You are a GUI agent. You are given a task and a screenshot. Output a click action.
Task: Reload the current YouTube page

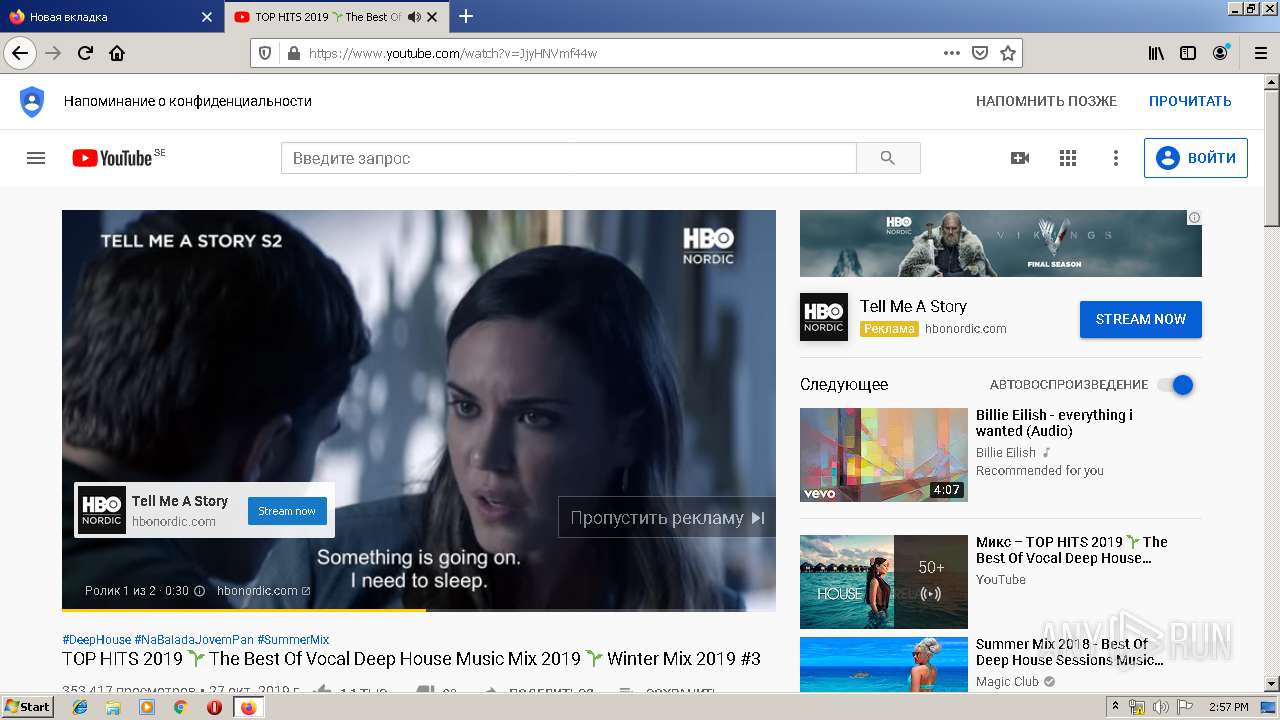tap(85, 53)
